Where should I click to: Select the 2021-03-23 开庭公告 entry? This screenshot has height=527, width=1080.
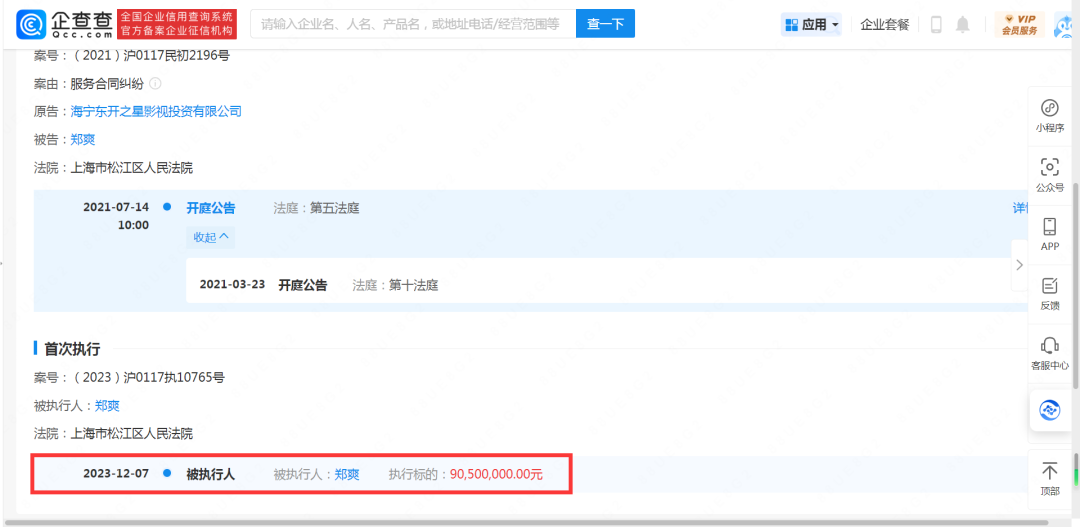click(303, 285)
